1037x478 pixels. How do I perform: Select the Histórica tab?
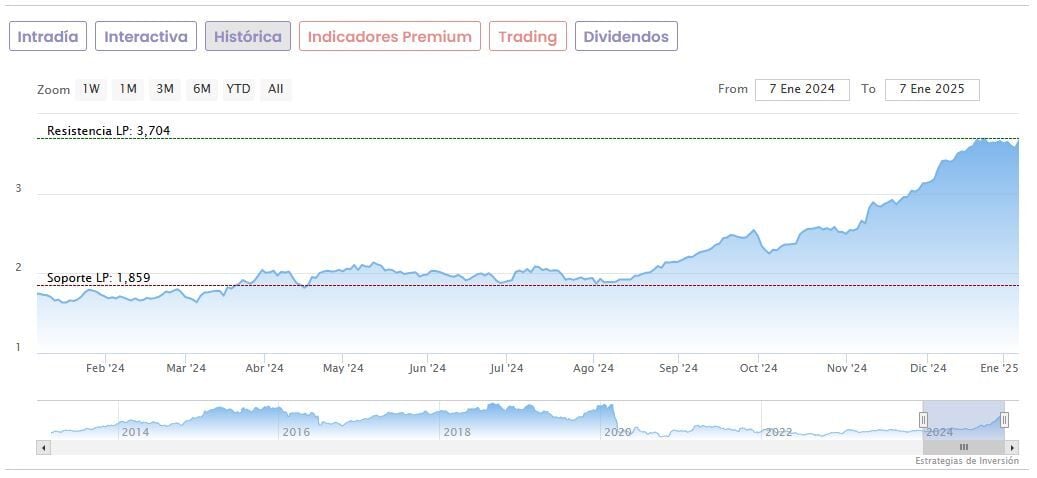(x=248, y=37)
